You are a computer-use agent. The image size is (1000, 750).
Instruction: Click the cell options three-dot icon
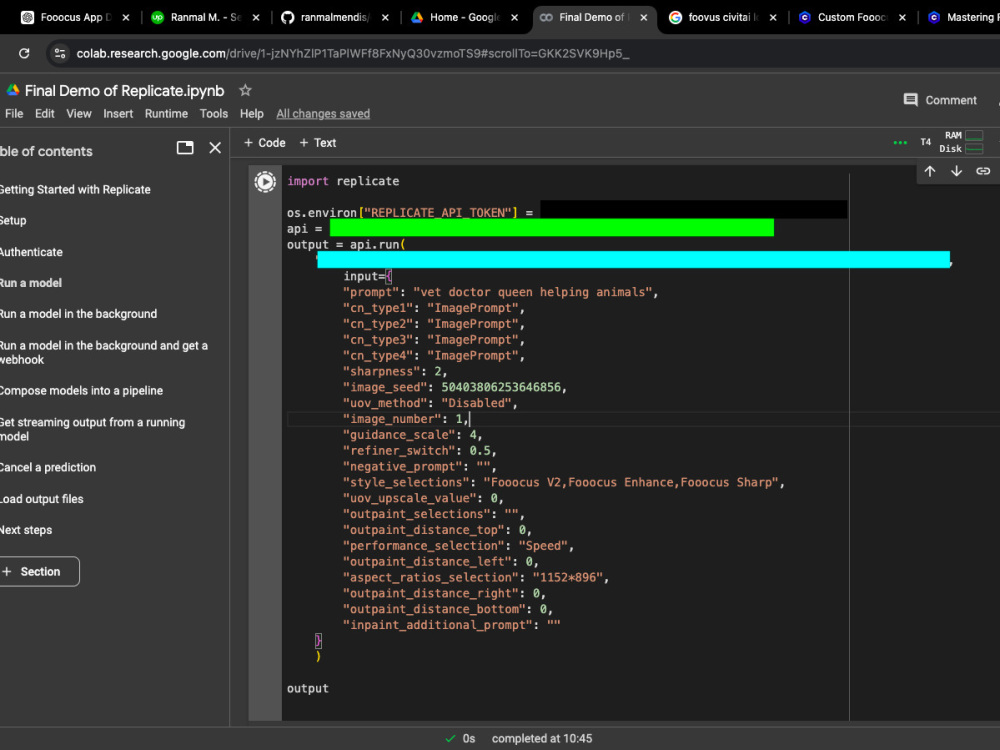tap(899, 142)
